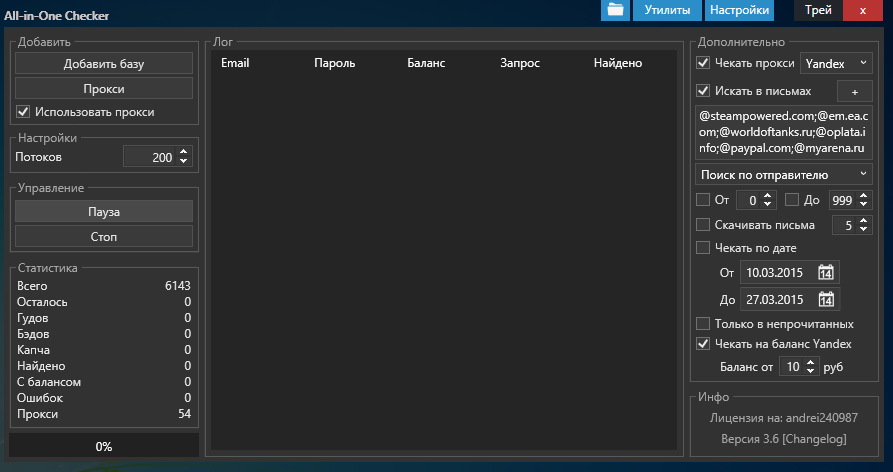Increase Потоков thread count
This screenshot has width=893, height=472.
(x=183, y=152)
